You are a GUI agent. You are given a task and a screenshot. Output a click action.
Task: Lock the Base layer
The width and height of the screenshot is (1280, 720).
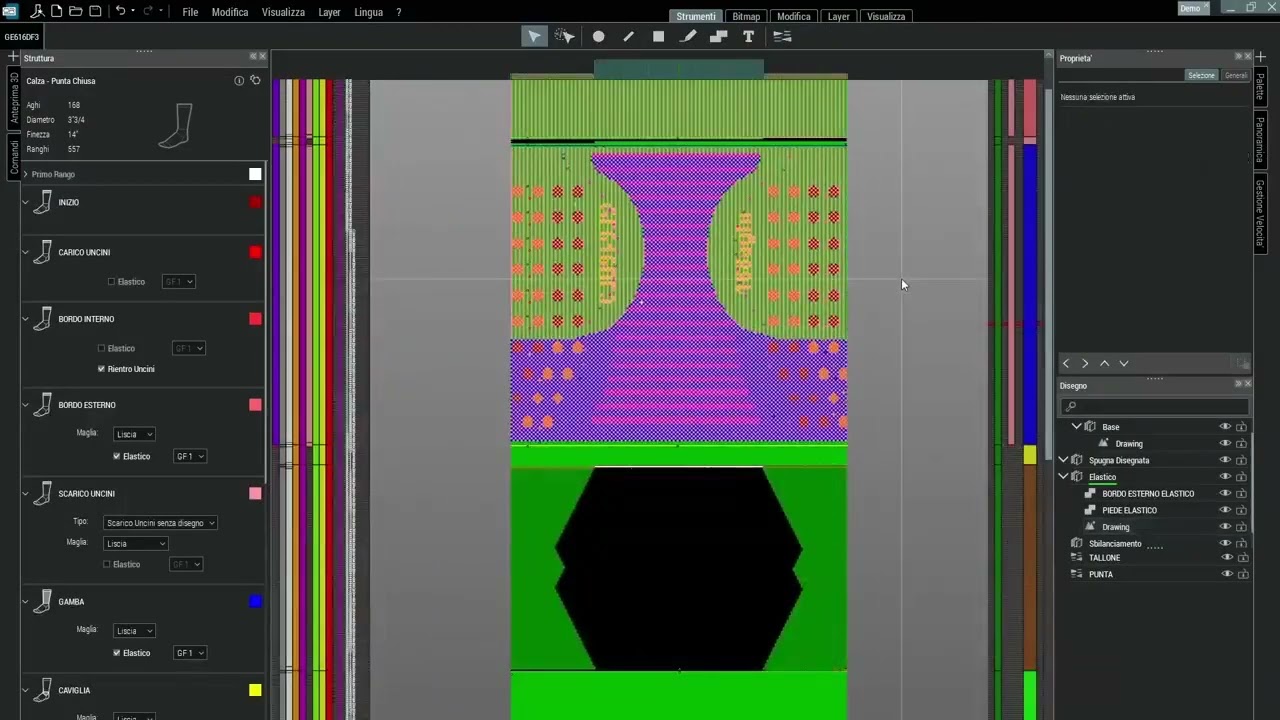tap(1241, 427)
